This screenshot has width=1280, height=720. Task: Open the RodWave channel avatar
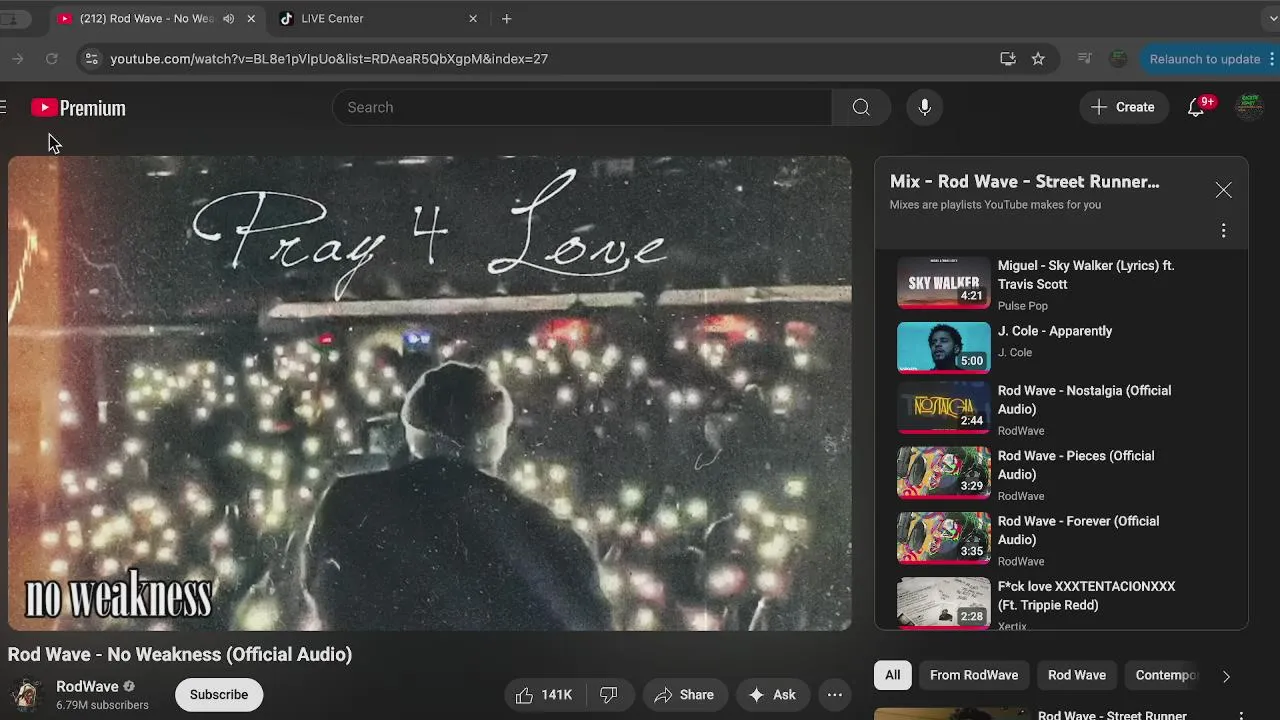coord(26,695)
